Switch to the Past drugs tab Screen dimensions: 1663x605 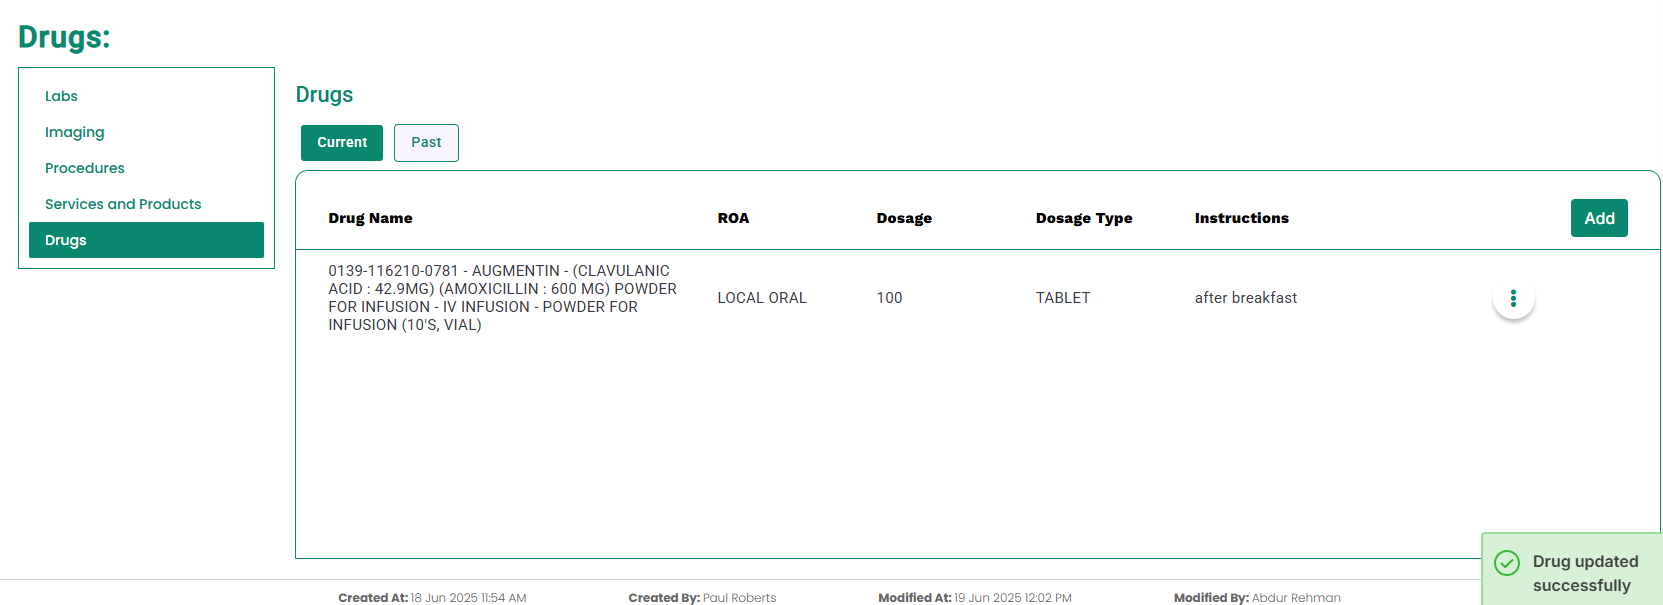pos(426,143)
